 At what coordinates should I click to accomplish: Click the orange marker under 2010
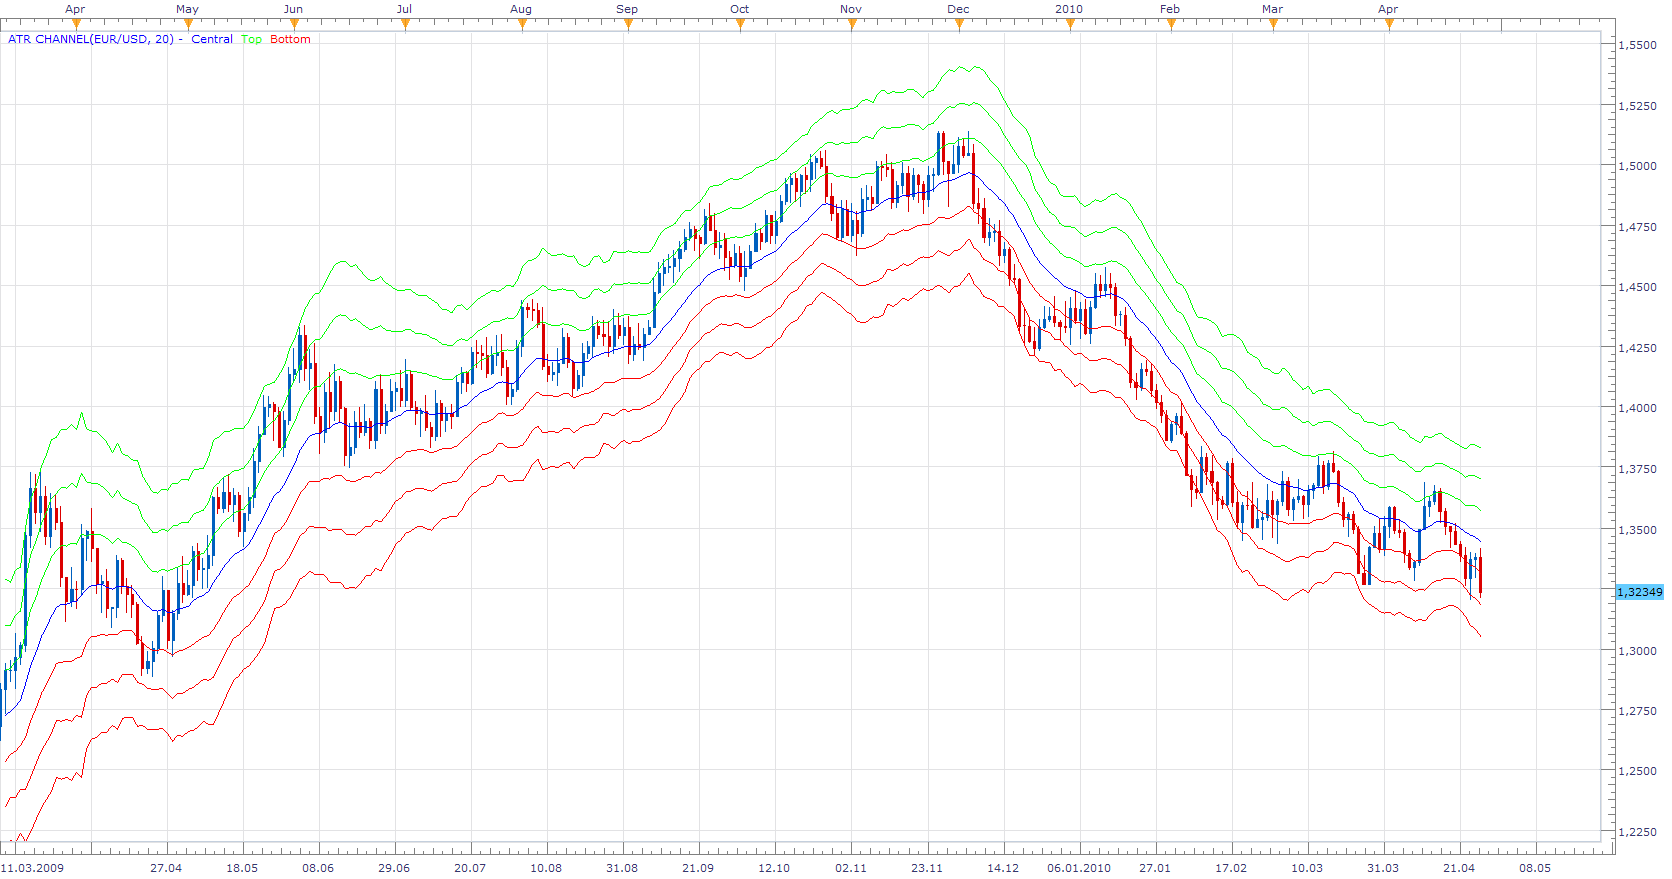click(x=1070, y=24)
